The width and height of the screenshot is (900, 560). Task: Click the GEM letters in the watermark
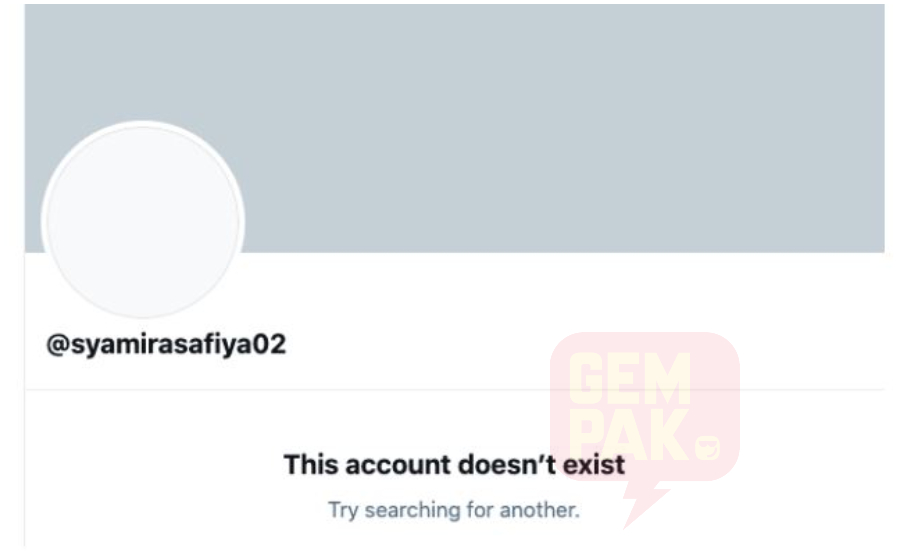pyautogui.click(x=630, y=379)
